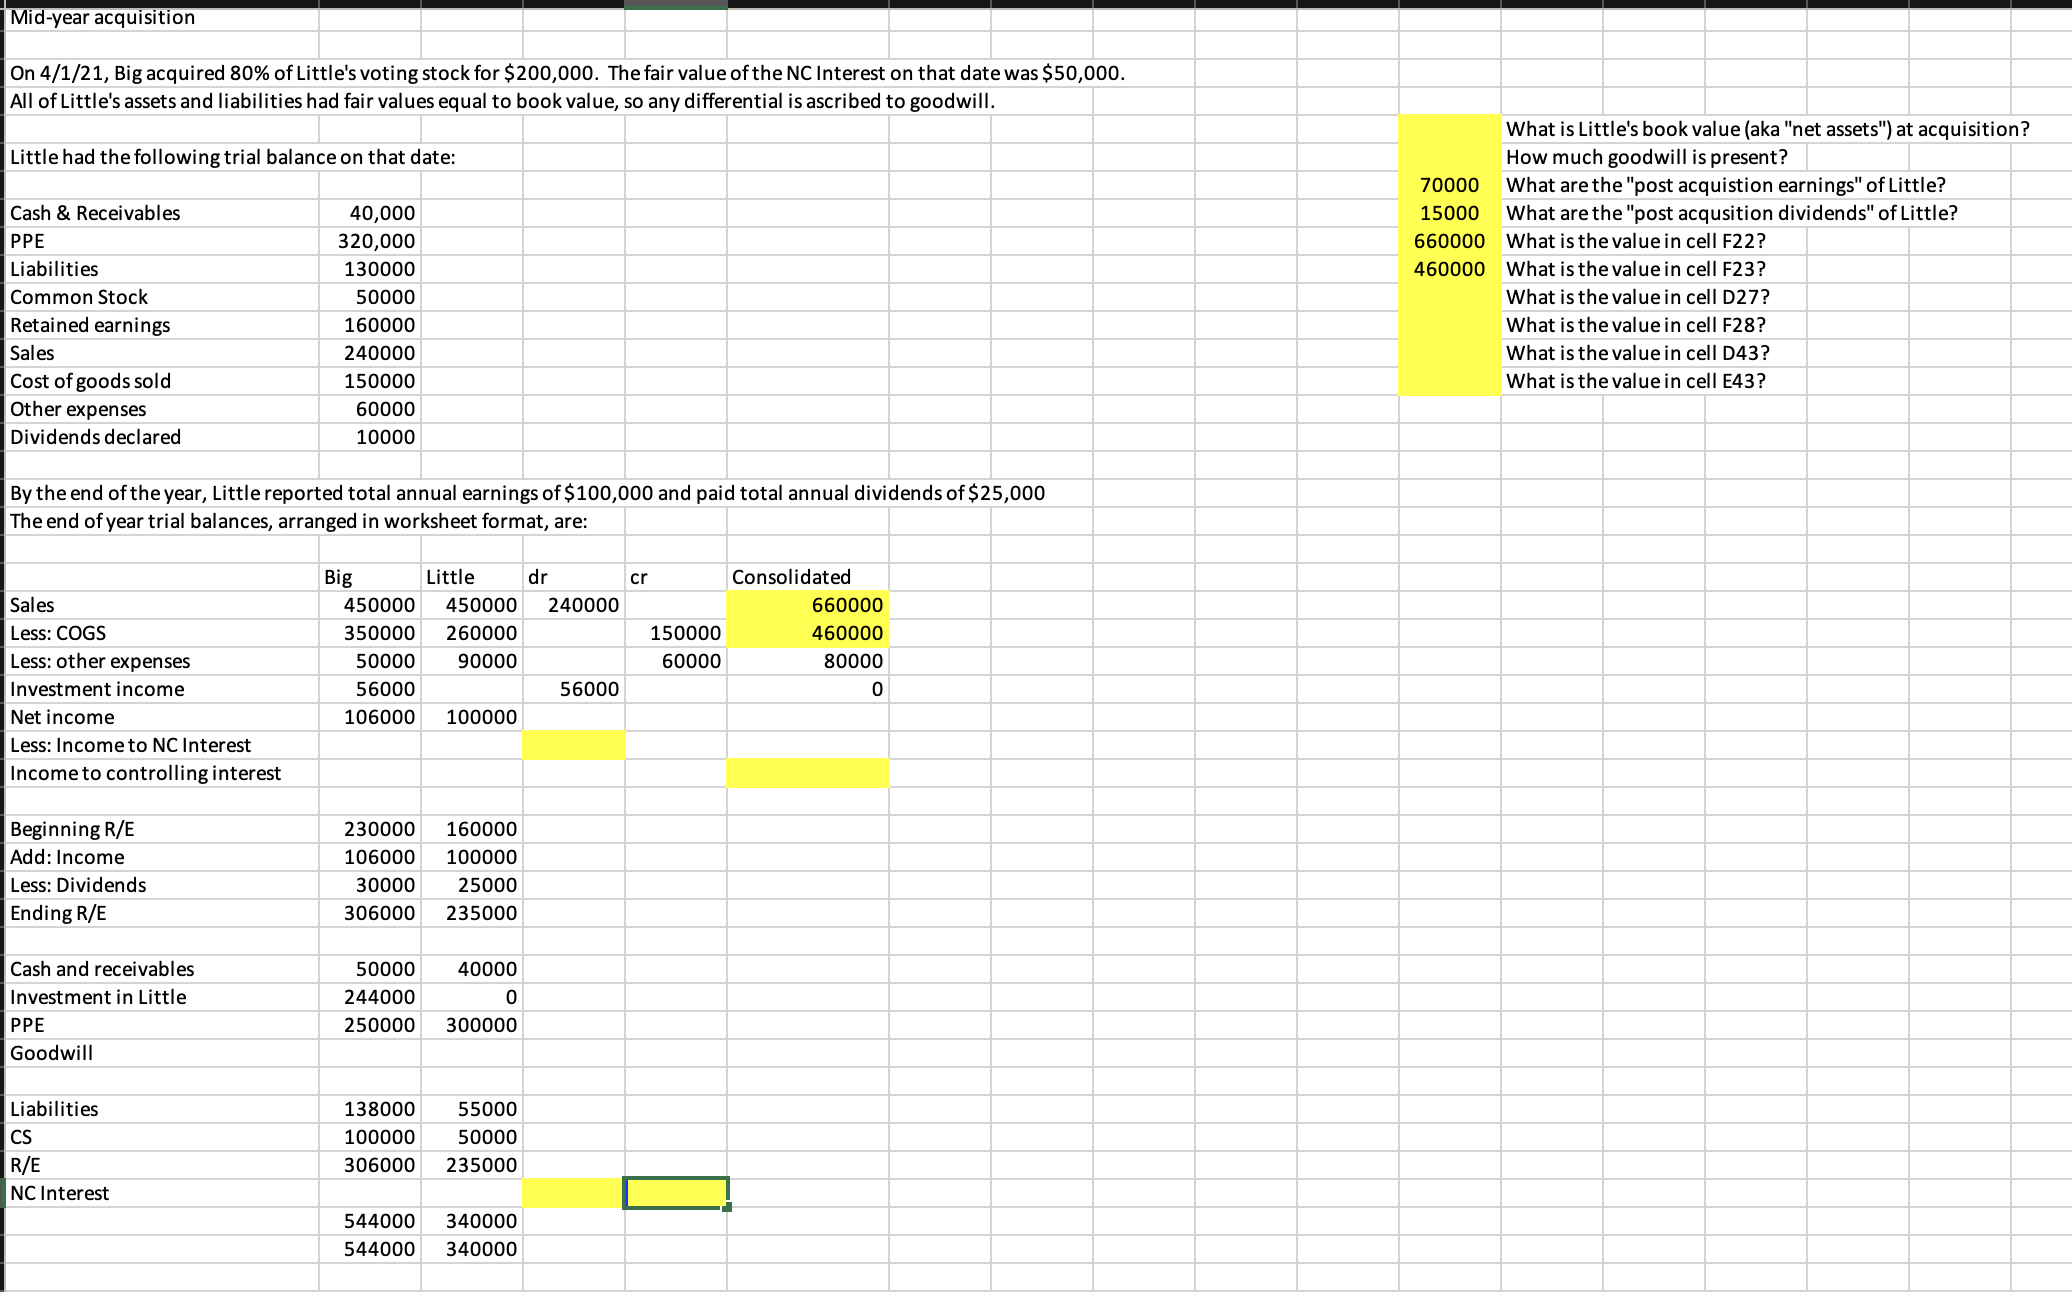Viewport: 2072px width, 1292px height.
Task: Click yellow answer cell for the E43 question
Action: click(1449, 381)
